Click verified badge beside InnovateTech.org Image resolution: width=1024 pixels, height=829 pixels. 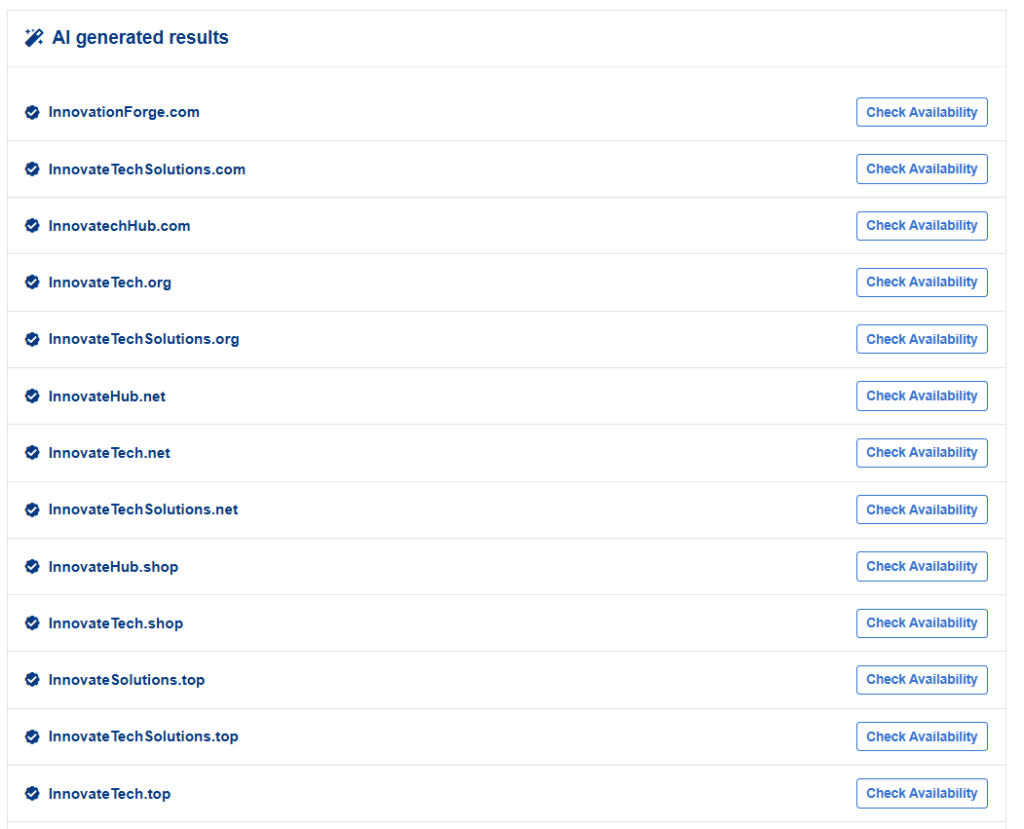coord(32,282)
